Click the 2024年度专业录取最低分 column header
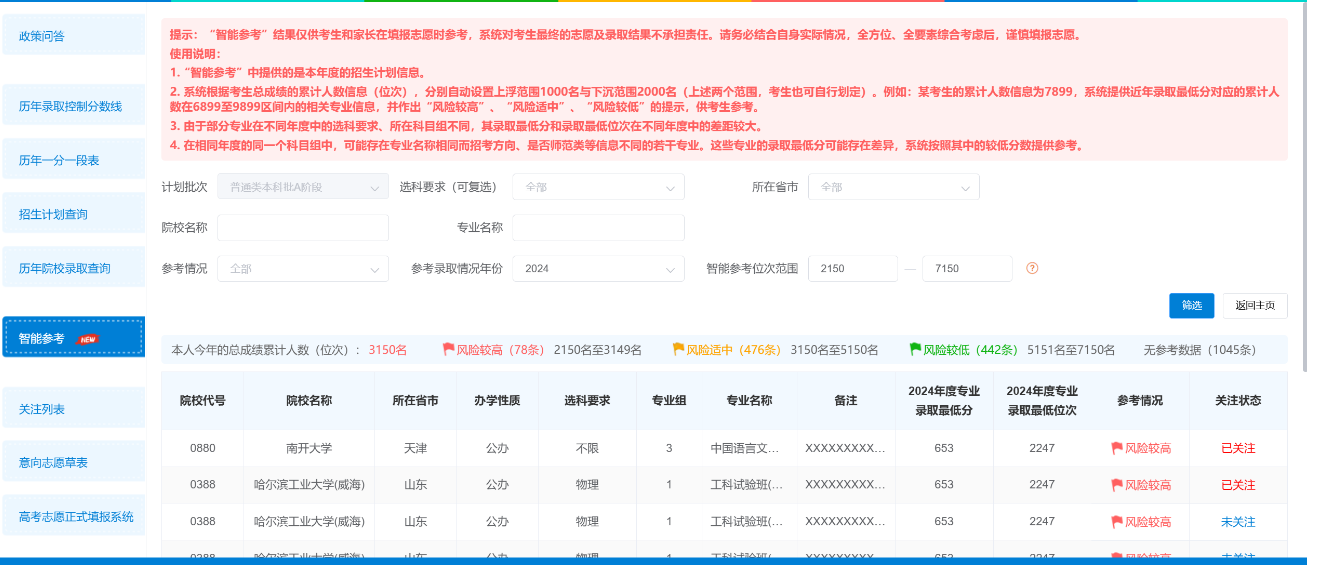The width and height of the screenshot is (1323, 565). click(944, 400)
